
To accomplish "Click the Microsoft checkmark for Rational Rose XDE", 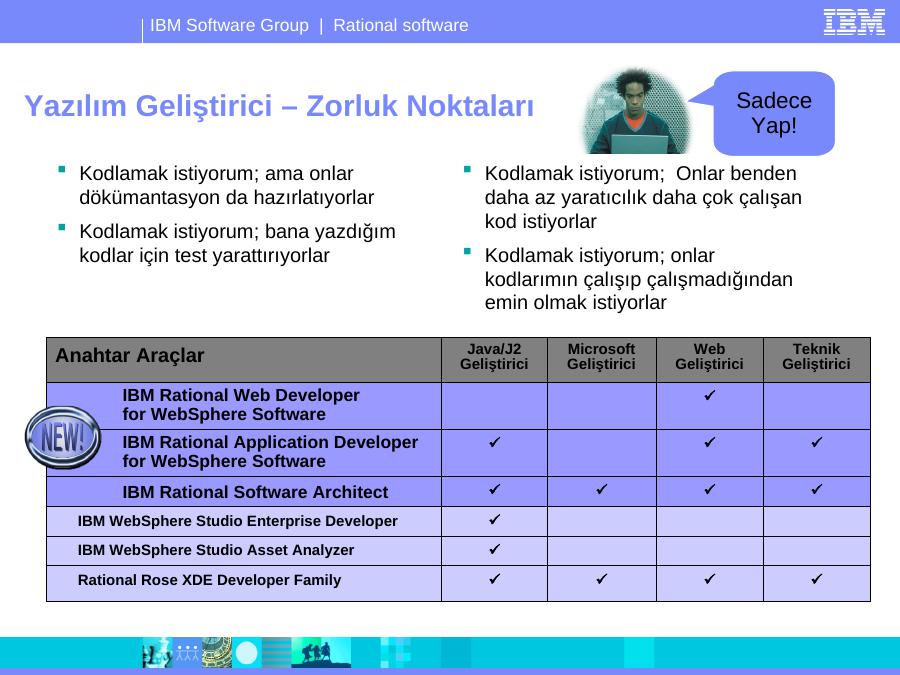I will [x=602, y=579].
